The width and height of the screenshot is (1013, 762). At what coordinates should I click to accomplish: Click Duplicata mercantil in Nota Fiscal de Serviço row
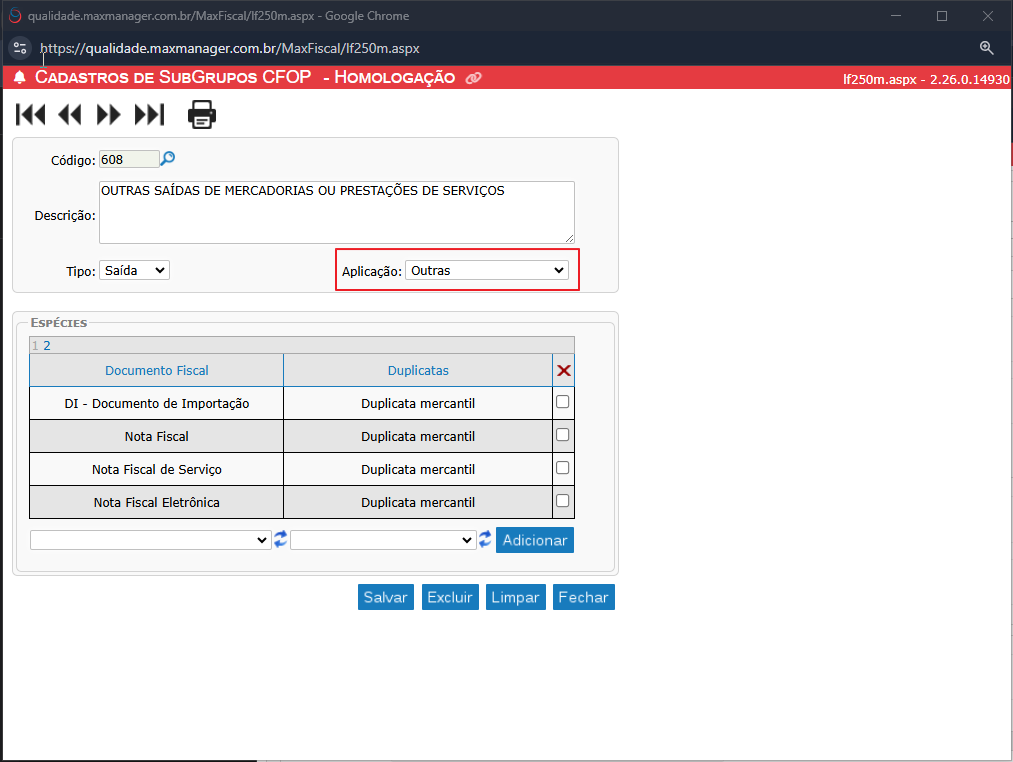418,469
